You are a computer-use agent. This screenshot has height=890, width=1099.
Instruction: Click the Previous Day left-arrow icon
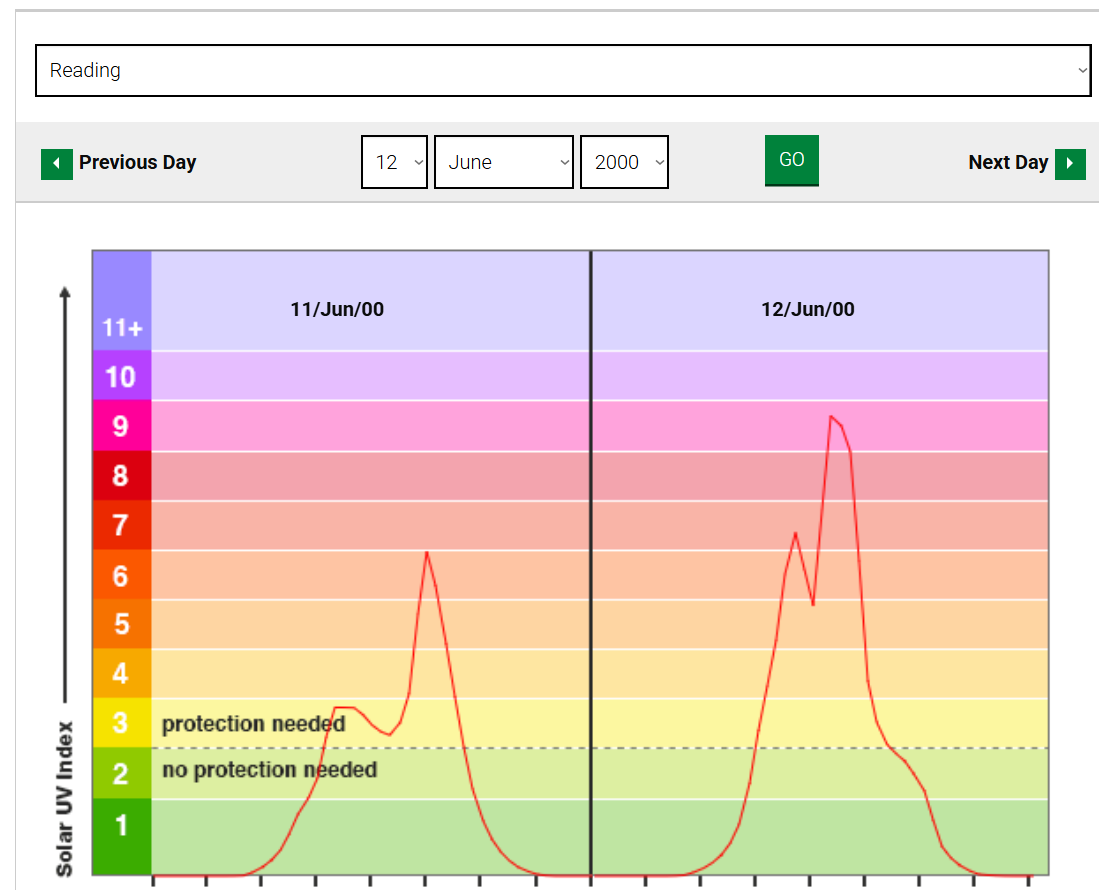[57, 164]
